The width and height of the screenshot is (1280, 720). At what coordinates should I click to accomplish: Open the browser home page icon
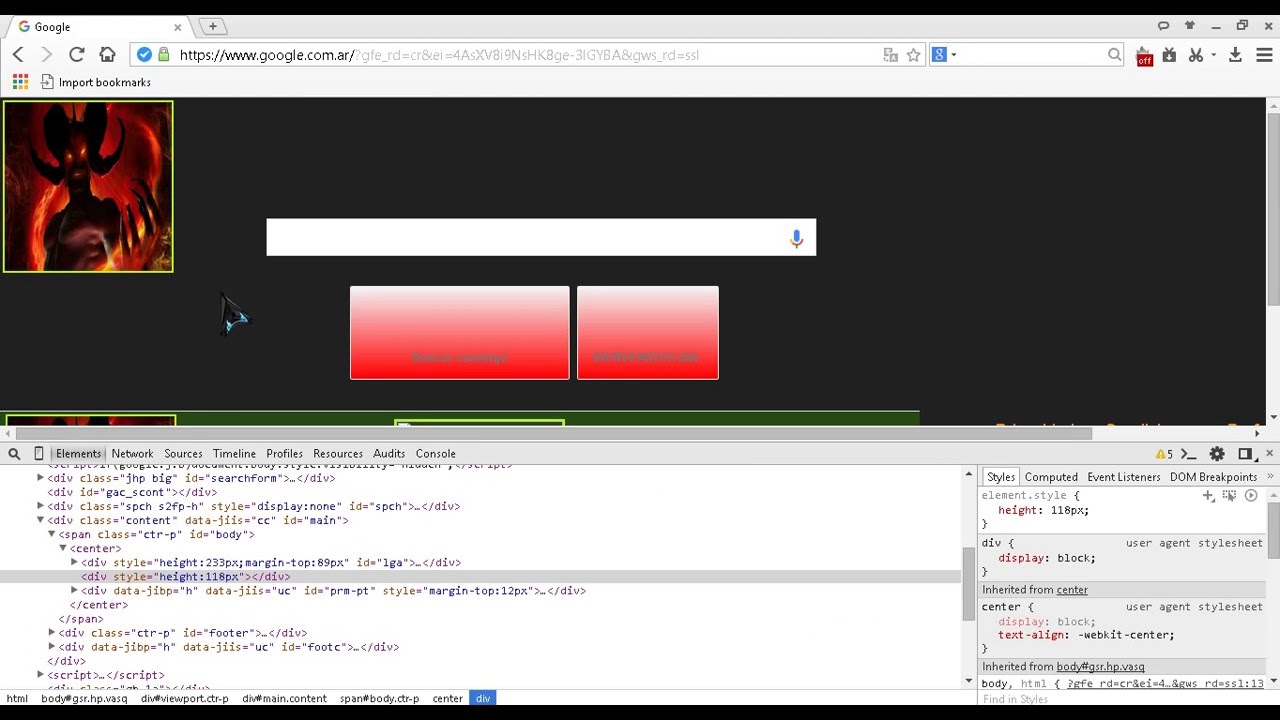point(107,55)
